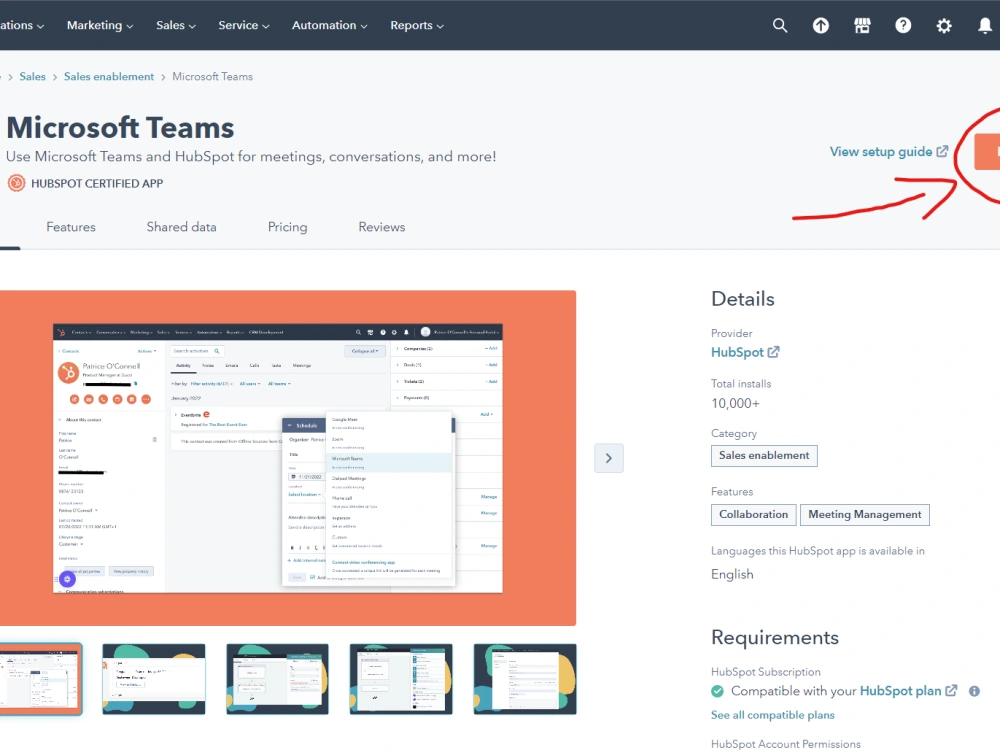
Task: Click the HubSpot Account Permissions label
Action: pyautogui.click(x=786, y=744)
